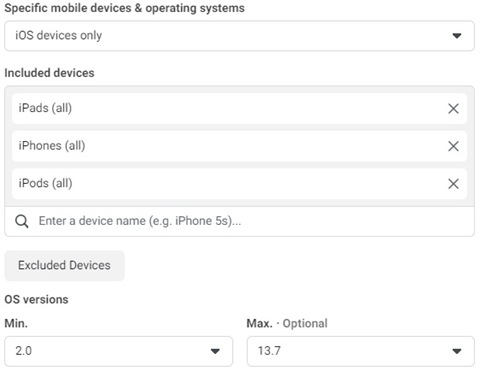Viewport: 480px width, 371px height.
Task: Click the Included devices heading
Action: pyautogui.click(x=49, y=73)
